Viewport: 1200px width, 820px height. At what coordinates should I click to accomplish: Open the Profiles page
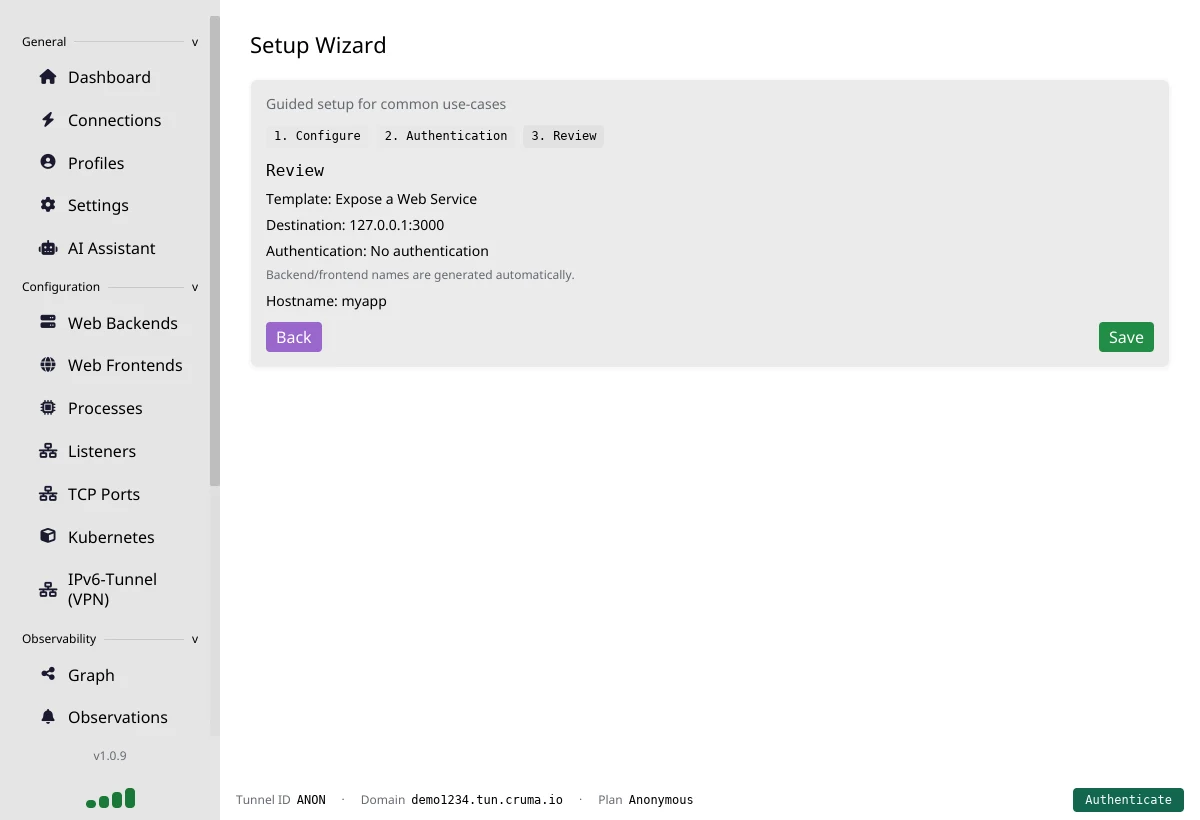click(x=96, y=163)
